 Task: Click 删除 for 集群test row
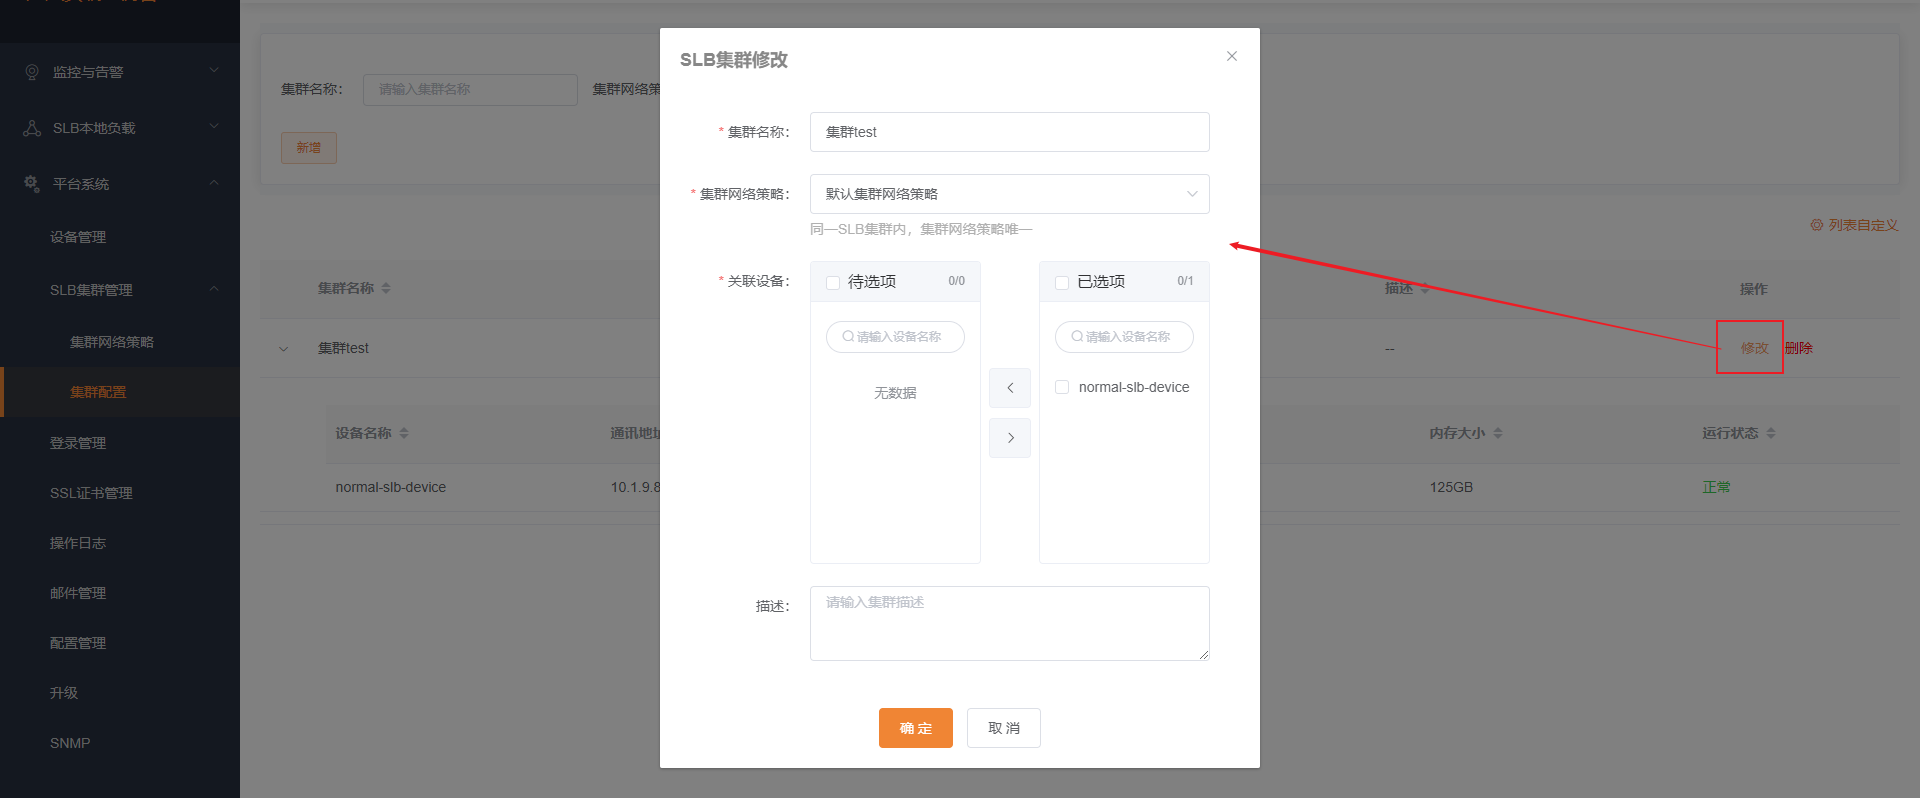[1799, 348]
